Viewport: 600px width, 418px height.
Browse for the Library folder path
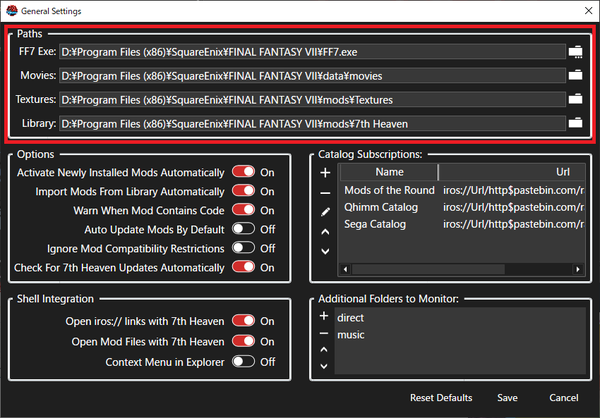[x=576, y=123]
